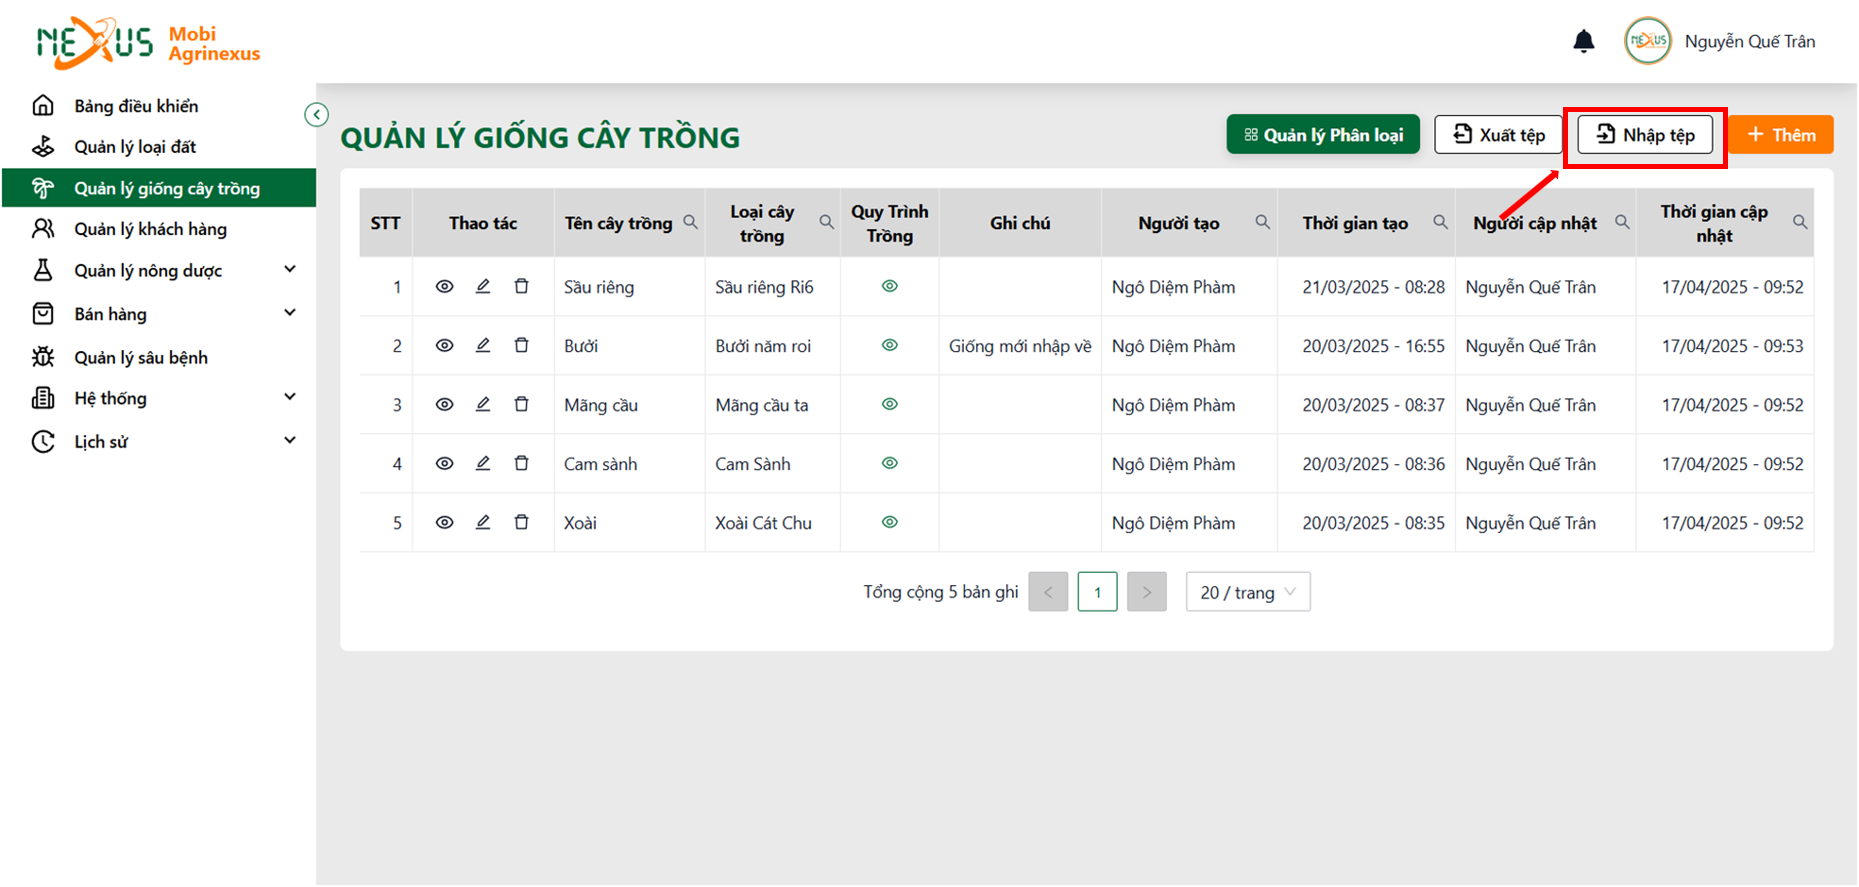Show Quy Trình Trồng for Xoài

pyautogui.click(x=890, y=523)
